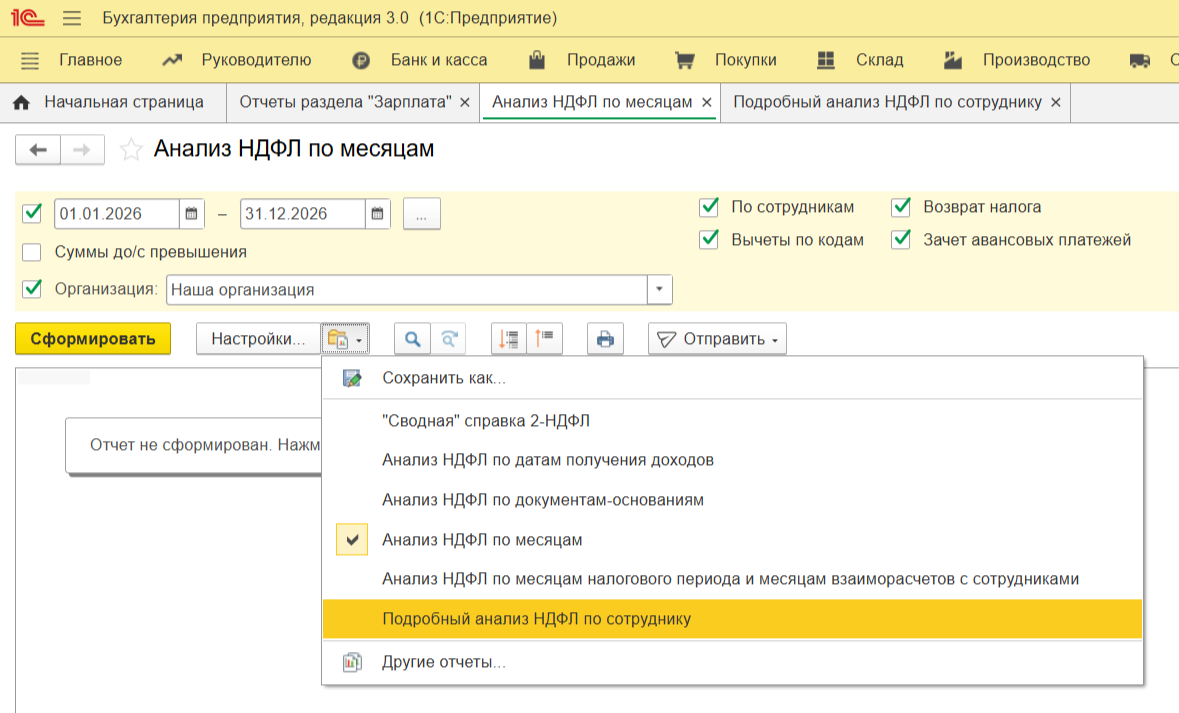This screenshot has width=1179, height=713.
Task: Close the "Отчеты раздела Зарплата" tab
Action: [x=464, y=103]
